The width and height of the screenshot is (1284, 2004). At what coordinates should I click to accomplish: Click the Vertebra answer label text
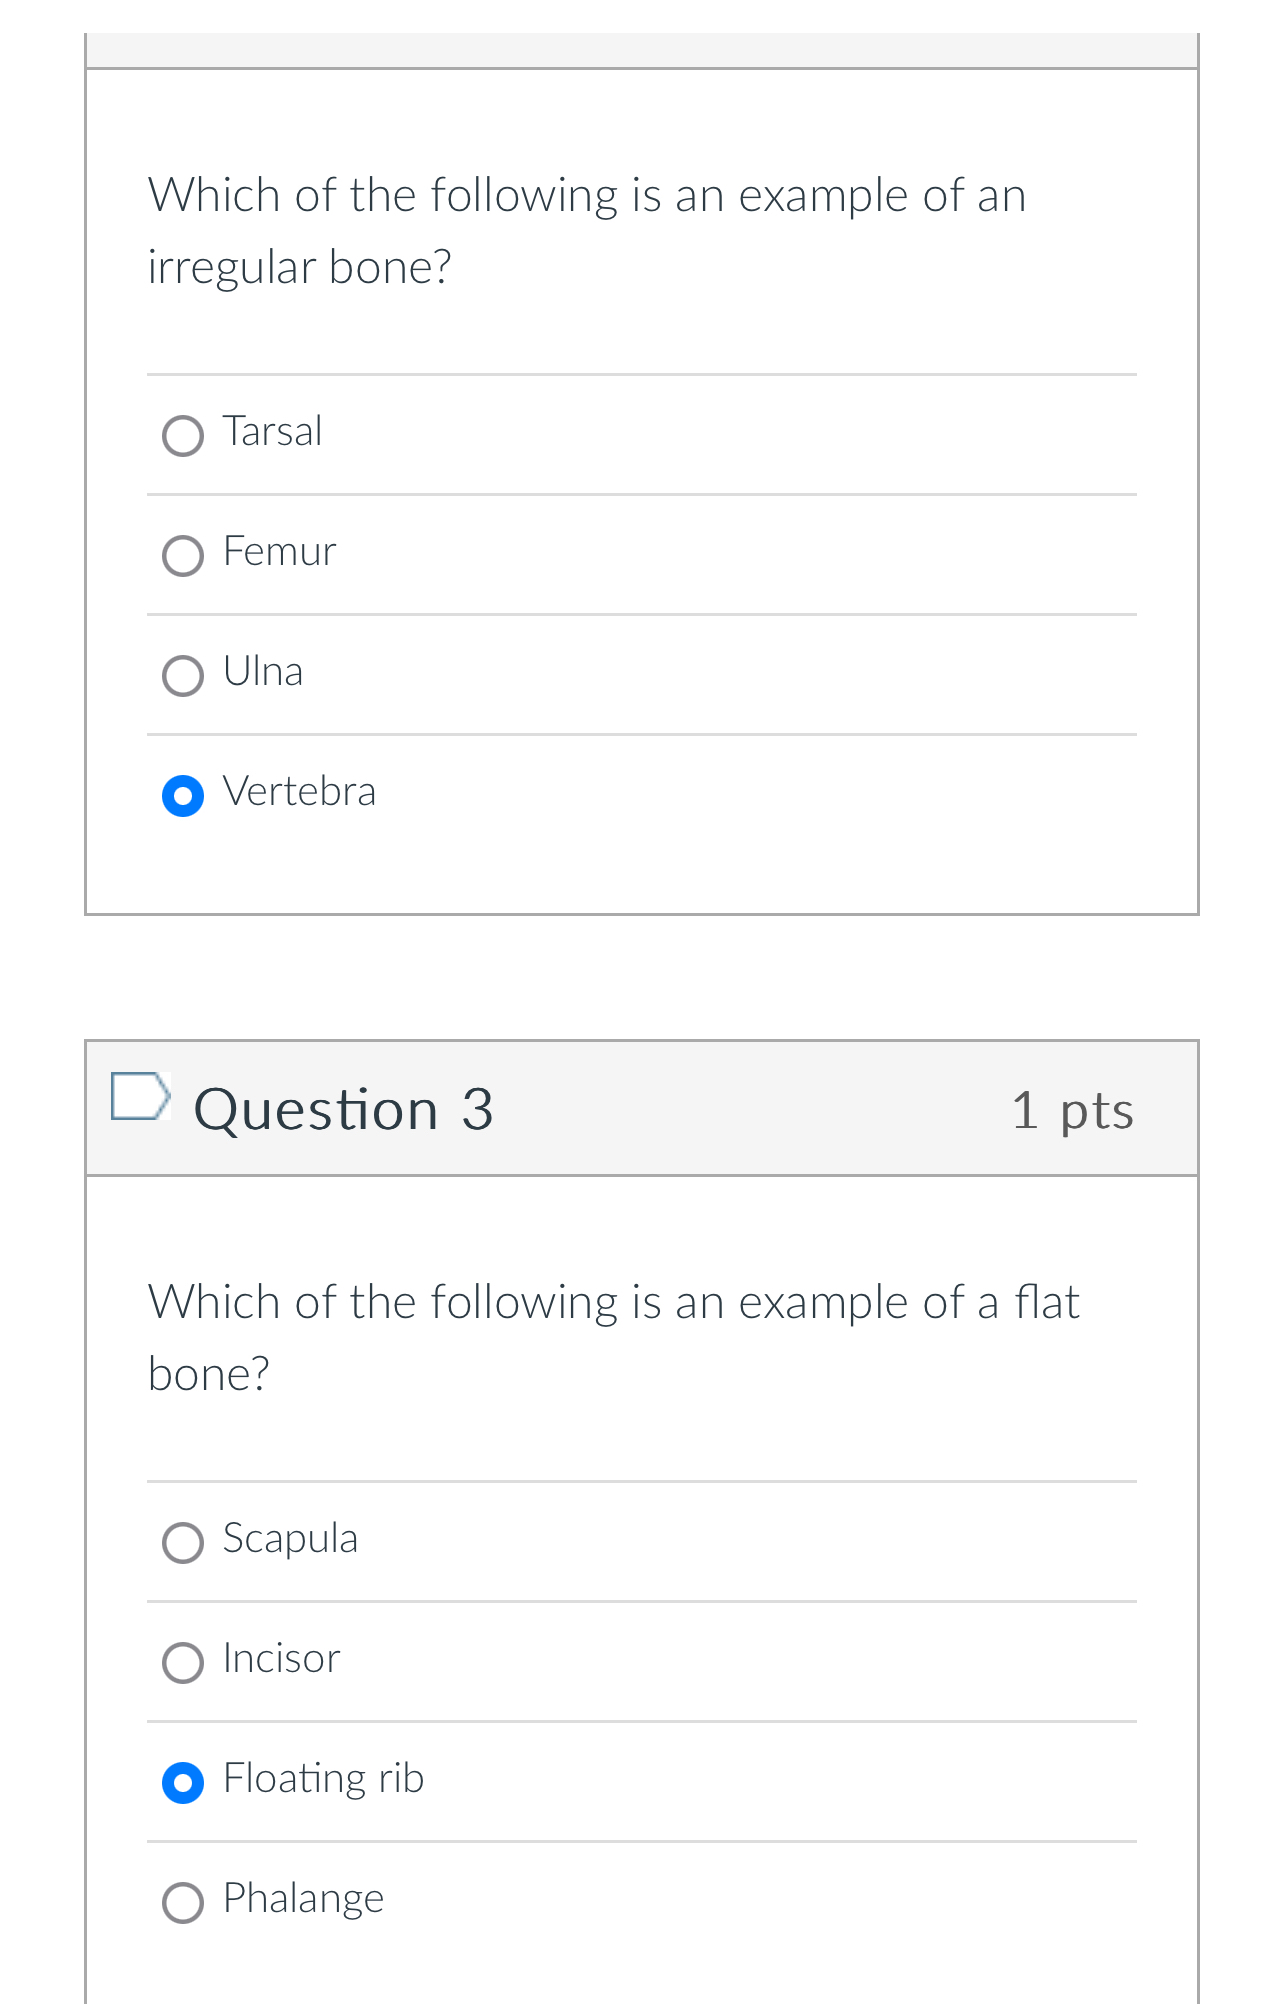click(299, 791)
